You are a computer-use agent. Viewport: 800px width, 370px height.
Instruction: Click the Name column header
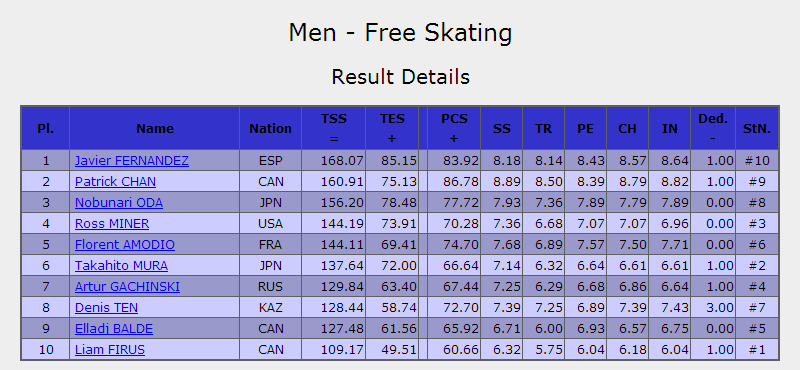pos(155,128)
